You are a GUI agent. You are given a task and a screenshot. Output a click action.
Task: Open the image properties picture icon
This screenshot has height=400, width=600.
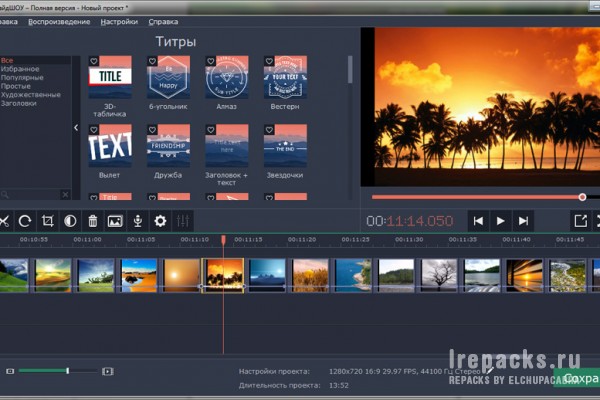(115, 221)
